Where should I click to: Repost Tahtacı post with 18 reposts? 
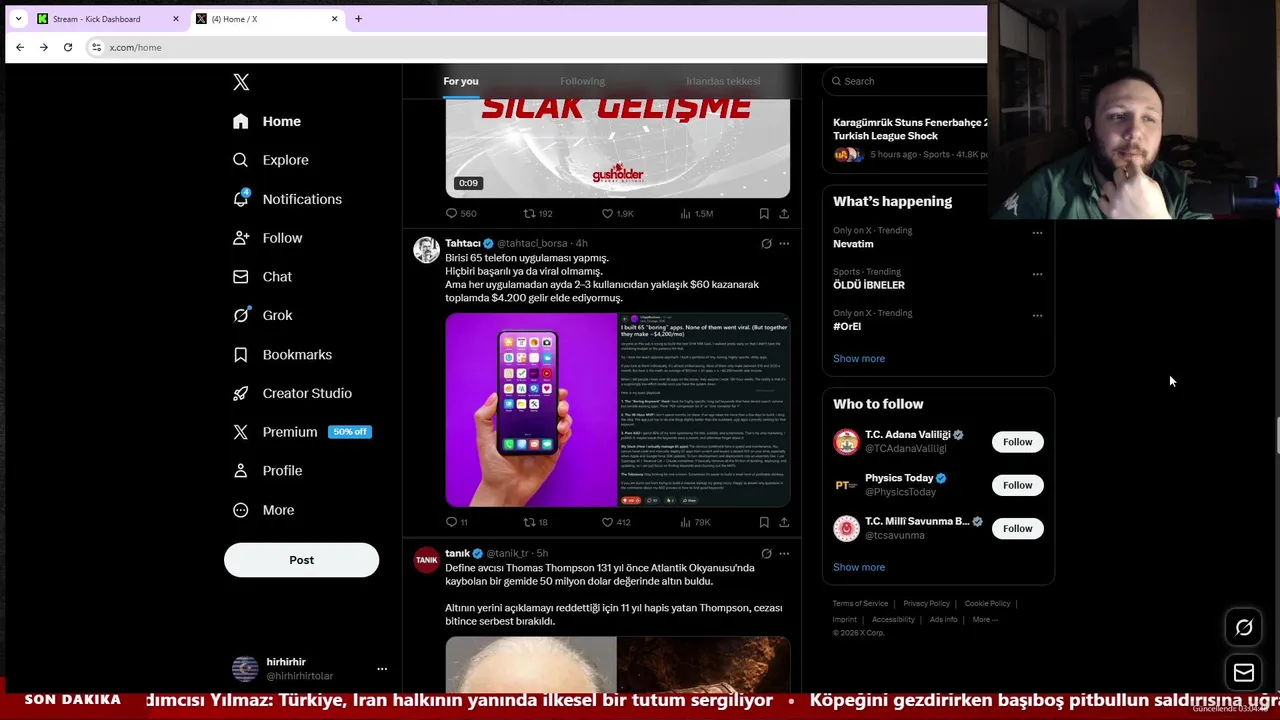point(536,522)
